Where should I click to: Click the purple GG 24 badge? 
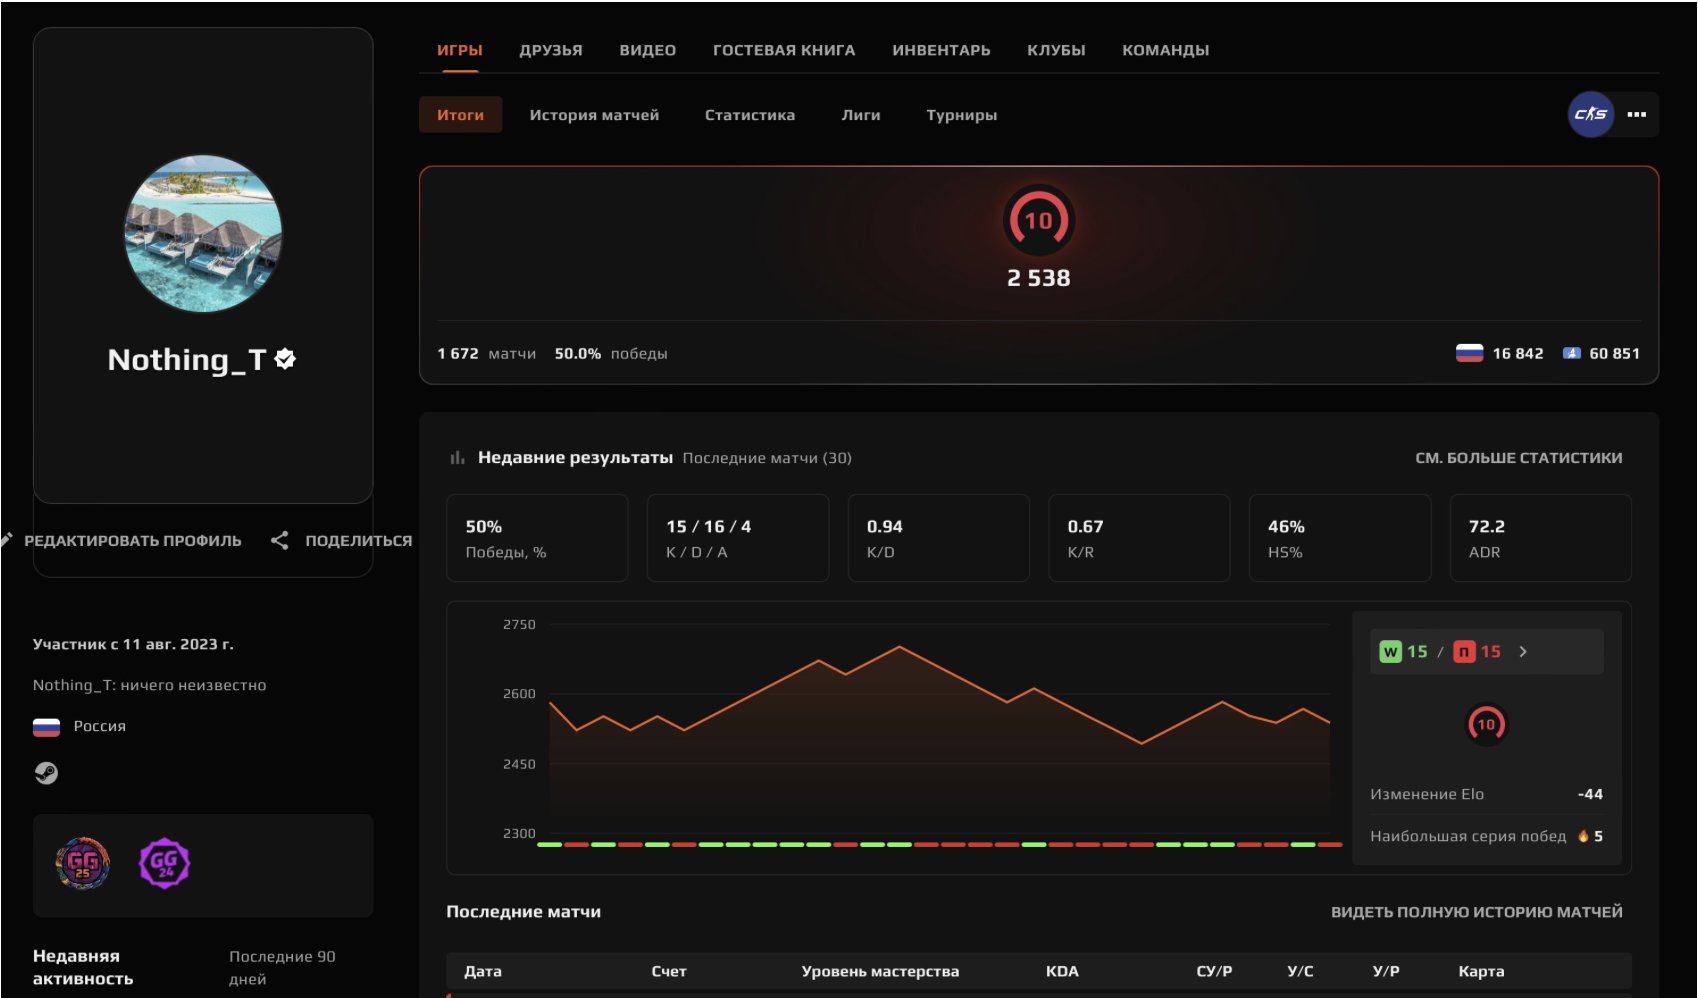pyautogui.click(x=164, y=863)
